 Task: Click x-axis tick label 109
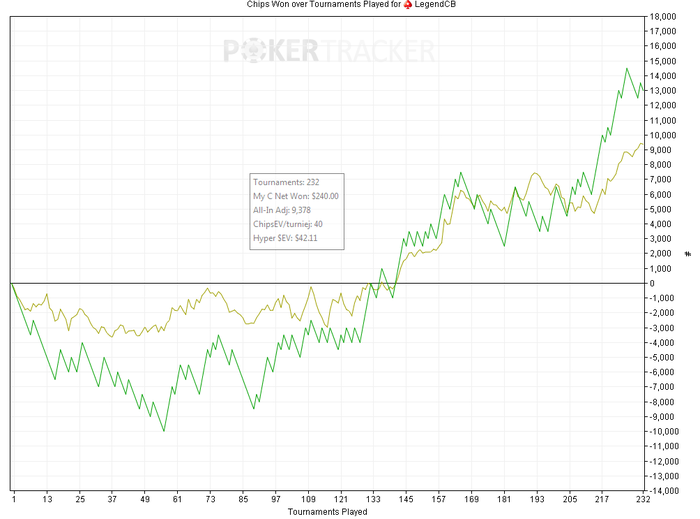pyautogui.click(x=308, y=499)
